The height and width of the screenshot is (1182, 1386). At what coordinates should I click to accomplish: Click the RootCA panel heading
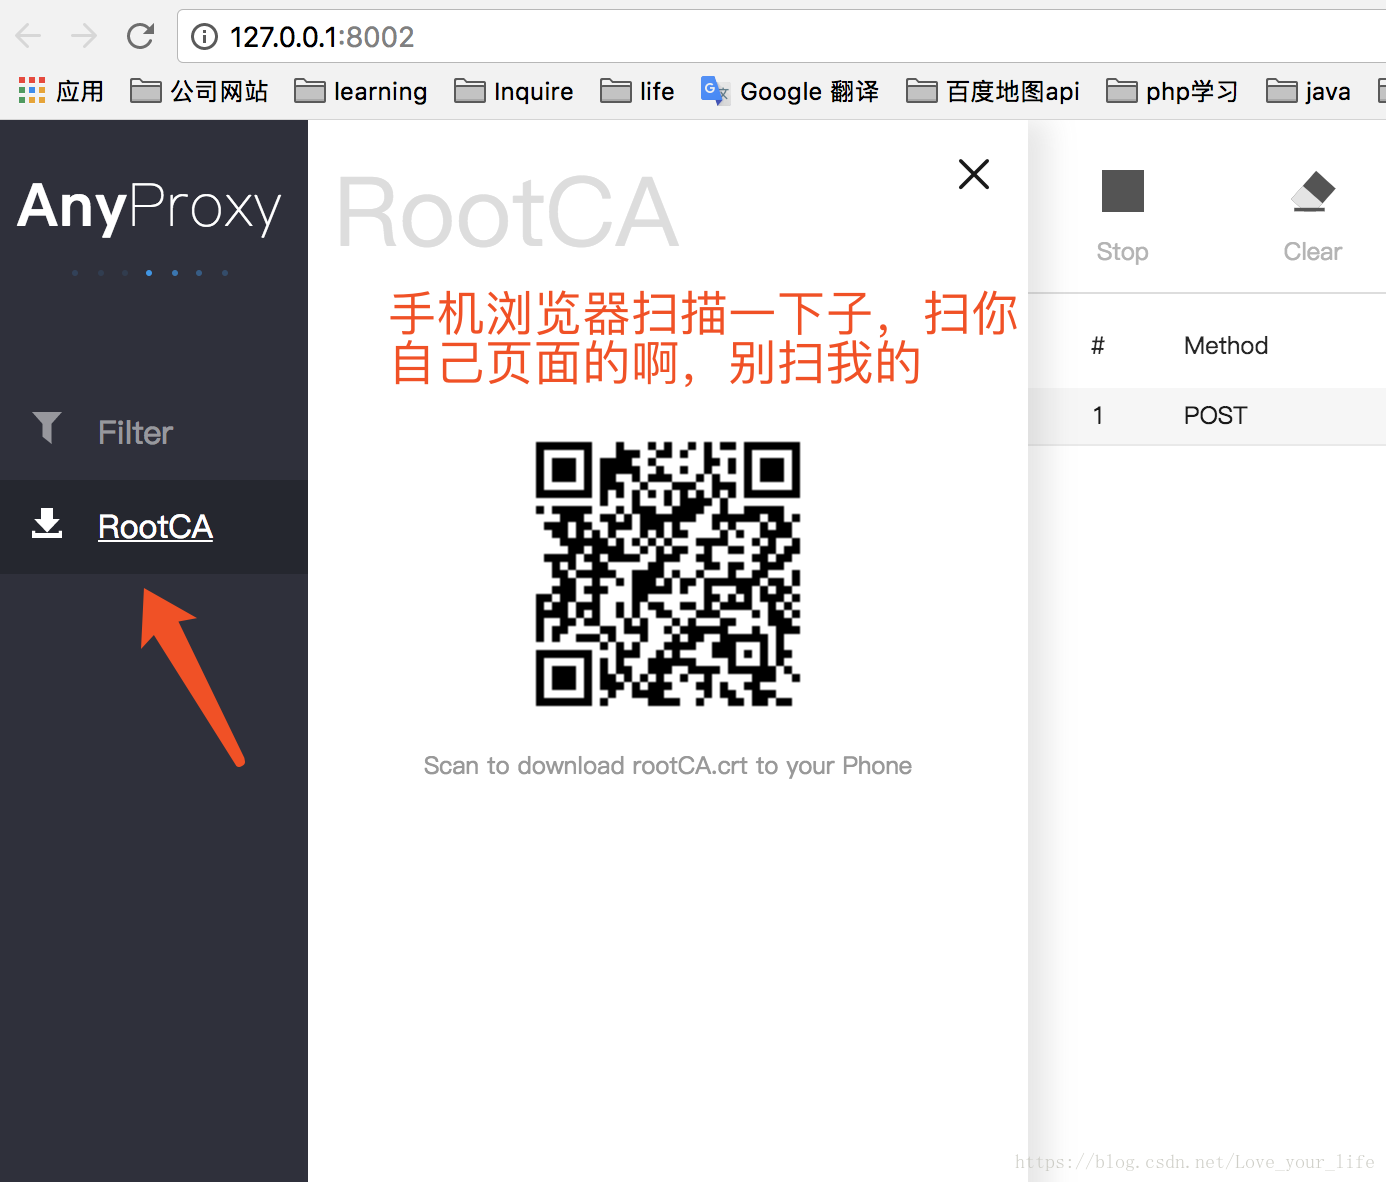[x=508, y=212]
